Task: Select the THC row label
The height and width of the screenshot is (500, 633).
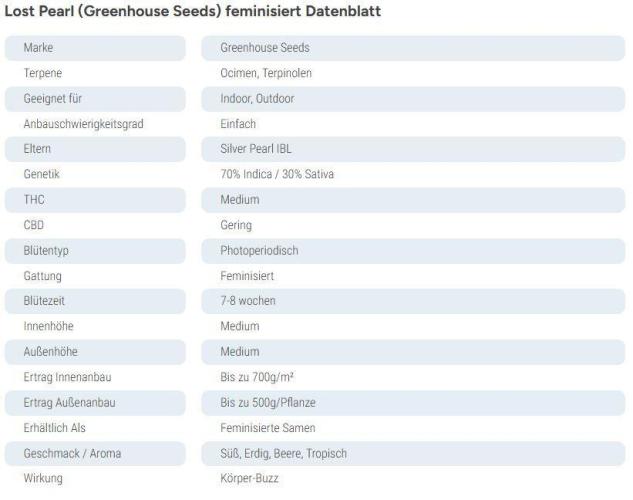Action: (x=34, y=200)
